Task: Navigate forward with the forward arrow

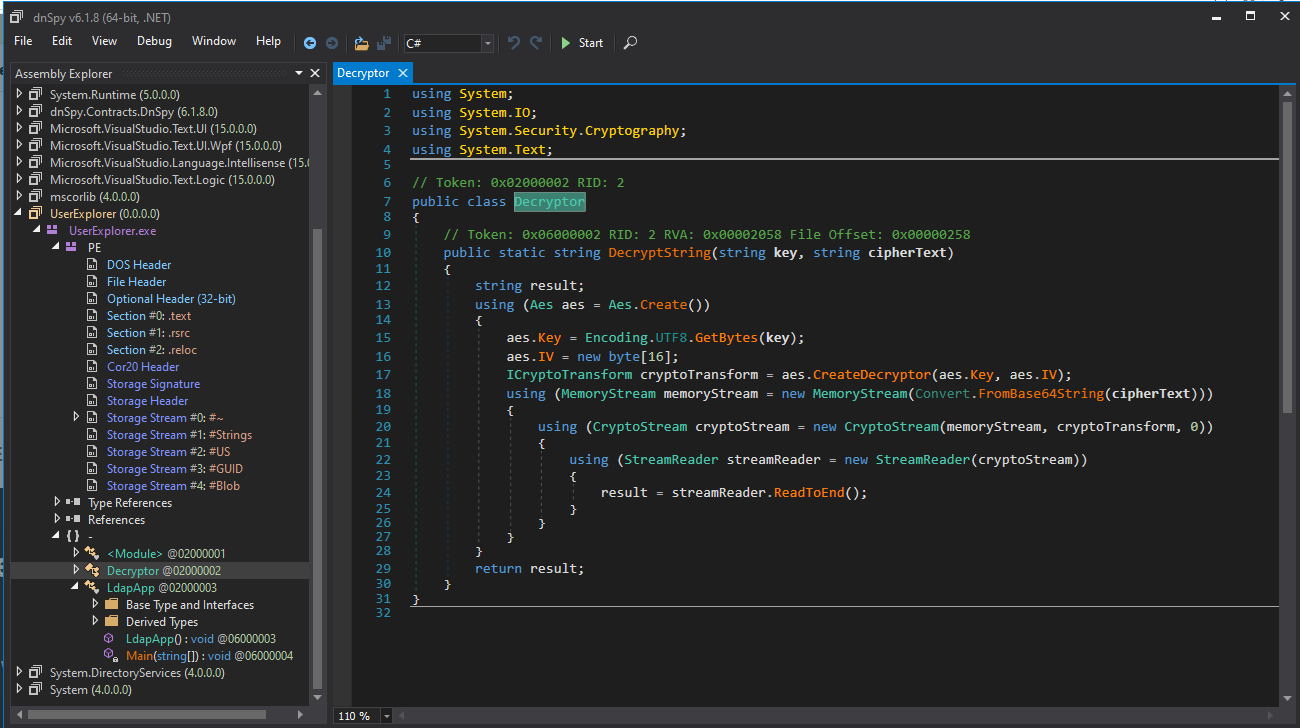Action: click(331, 43)
